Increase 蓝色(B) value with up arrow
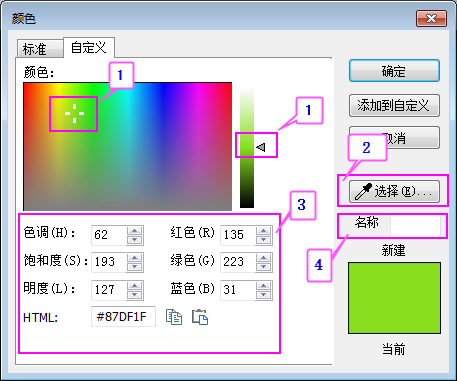Image resolution: width=457 pixels, height=381 pixels. [x=264, y=286]
